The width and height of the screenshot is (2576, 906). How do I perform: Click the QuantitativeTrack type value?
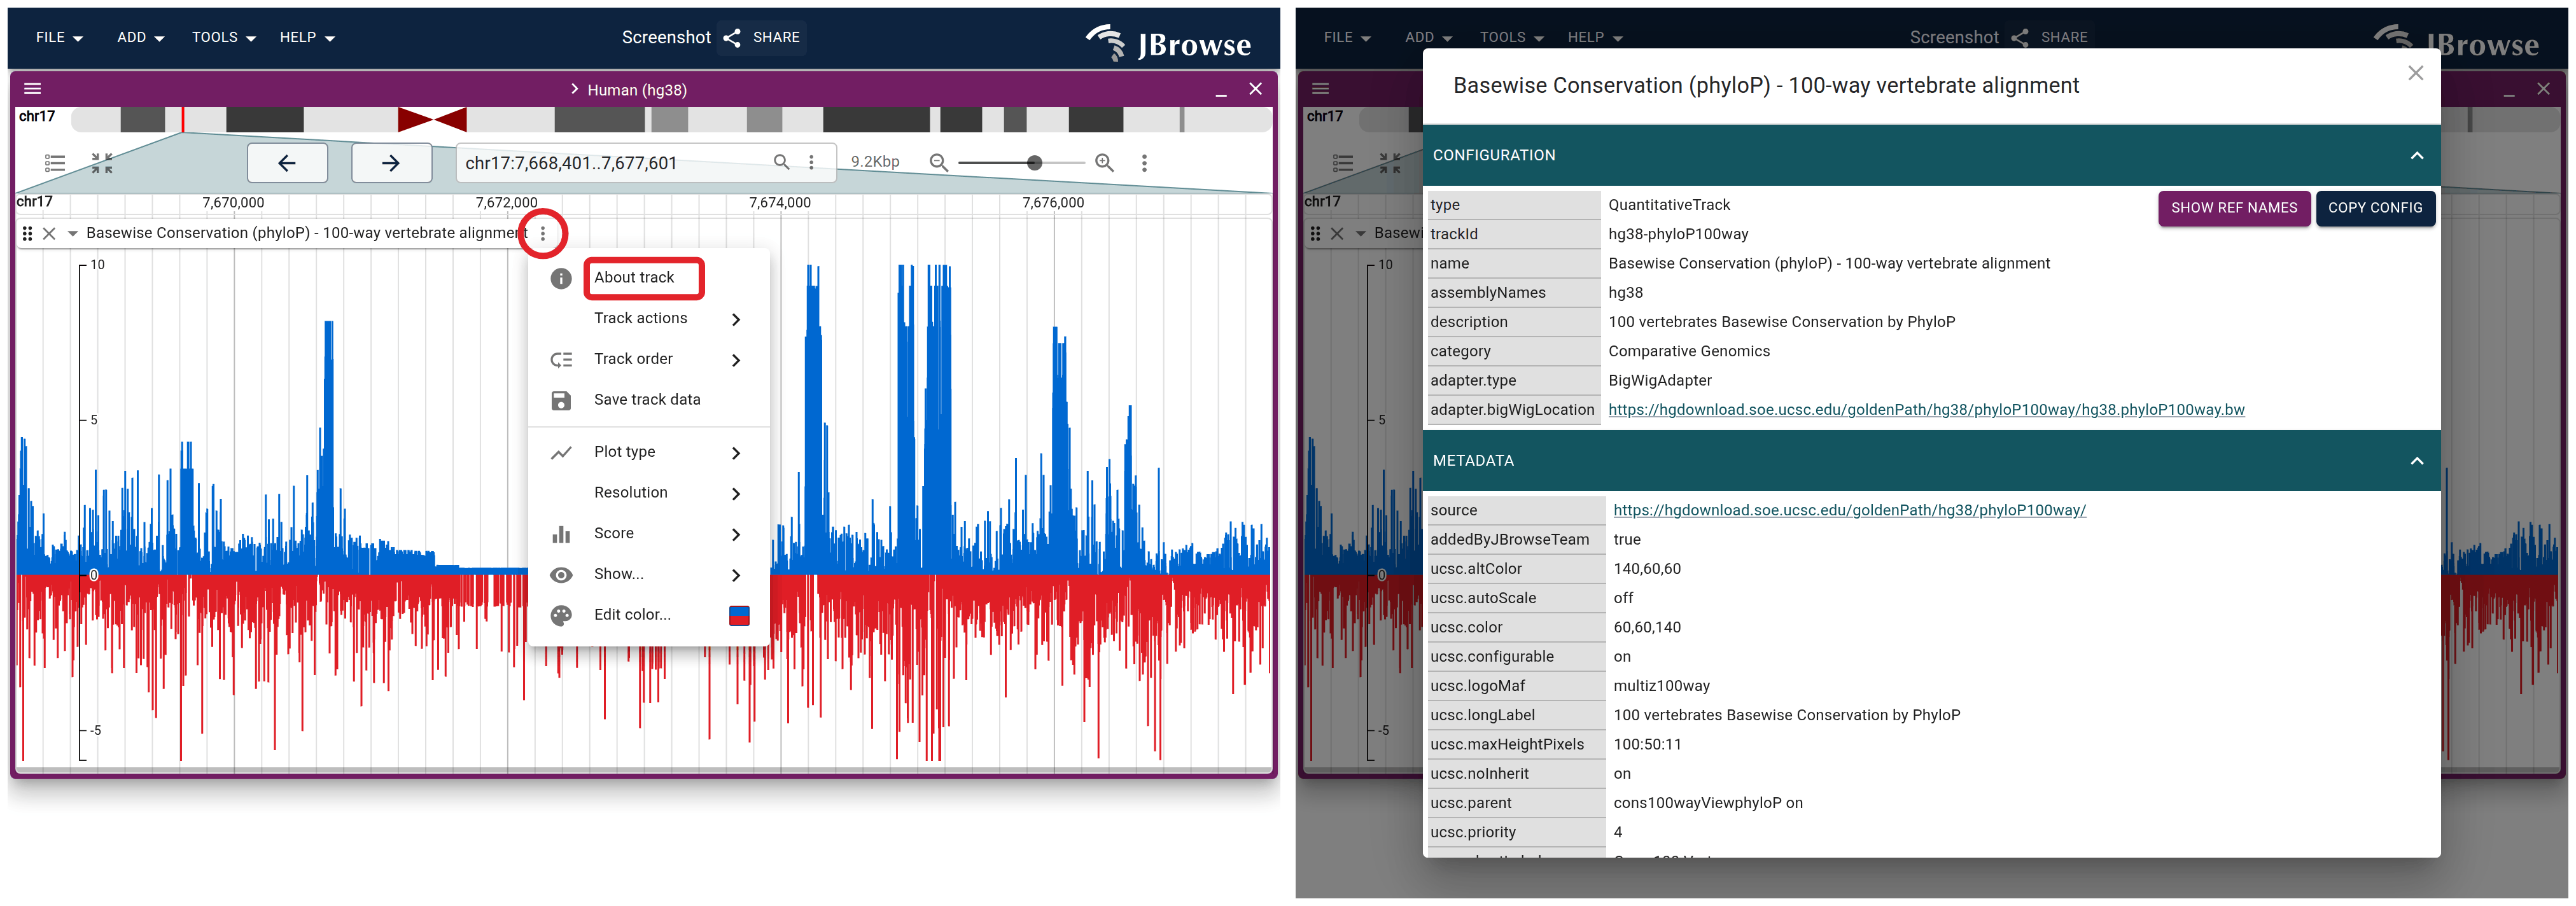[1668, 205]
